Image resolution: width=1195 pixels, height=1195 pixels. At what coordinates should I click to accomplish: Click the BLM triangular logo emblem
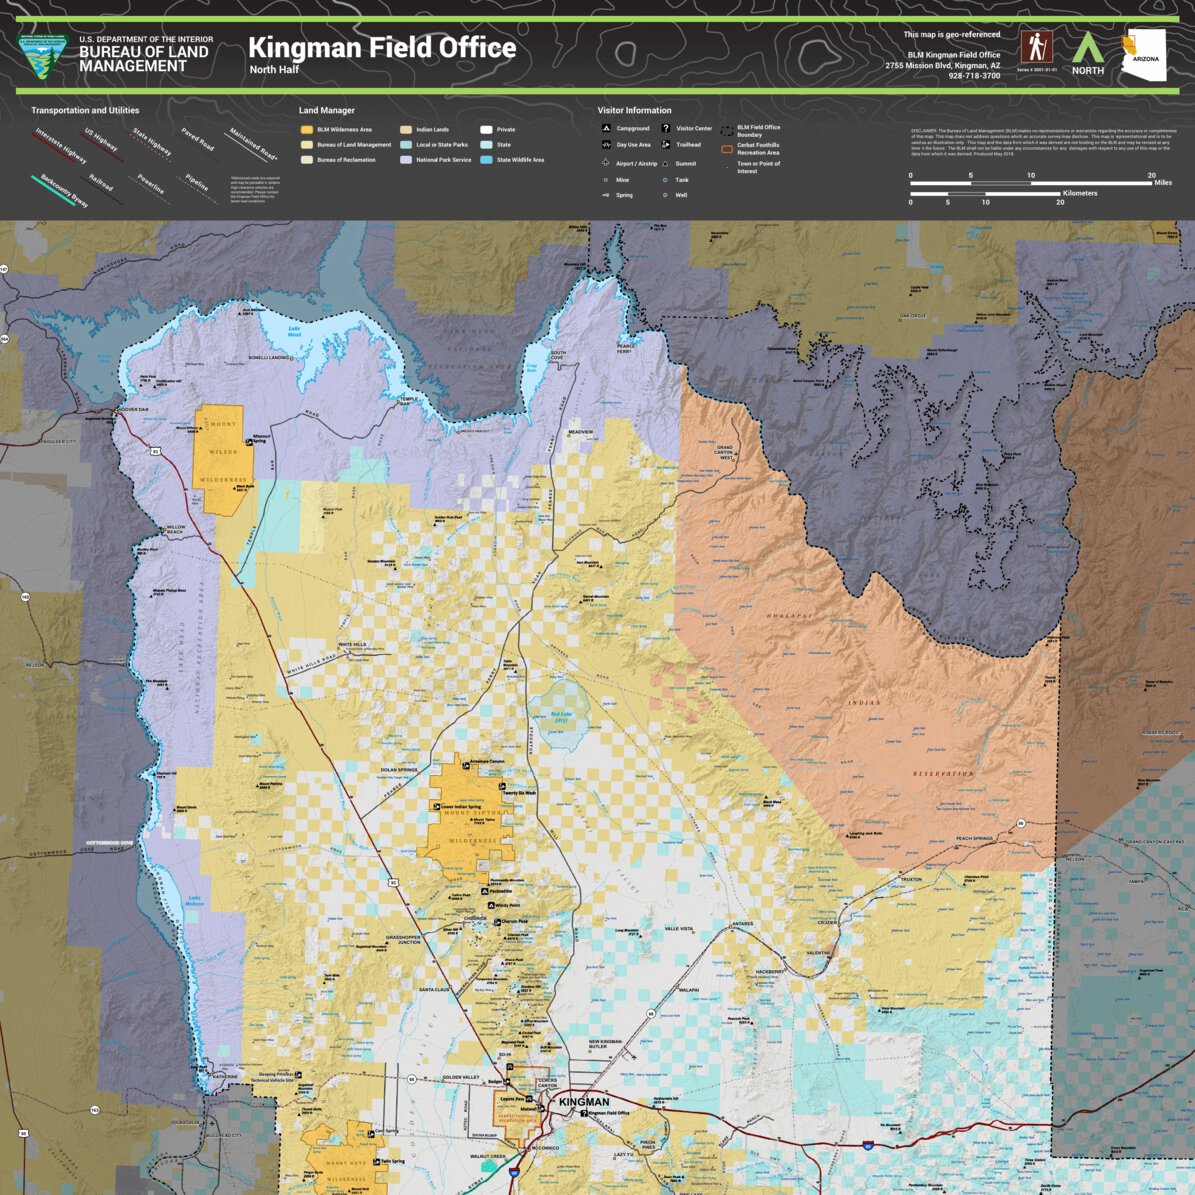click(43, 56)
